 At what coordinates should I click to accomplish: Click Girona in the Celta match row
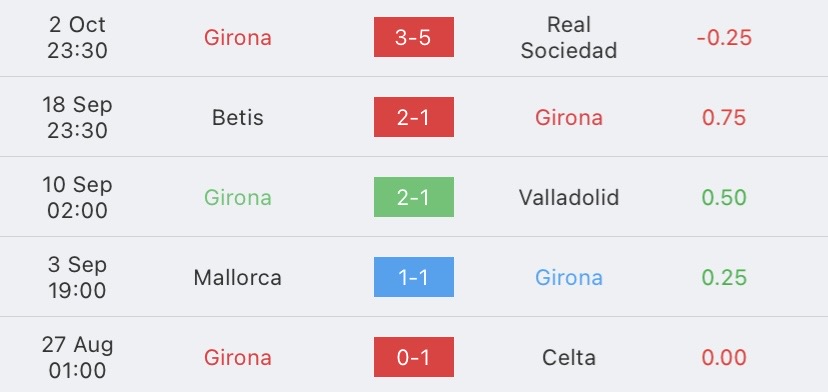pos(238,358)
